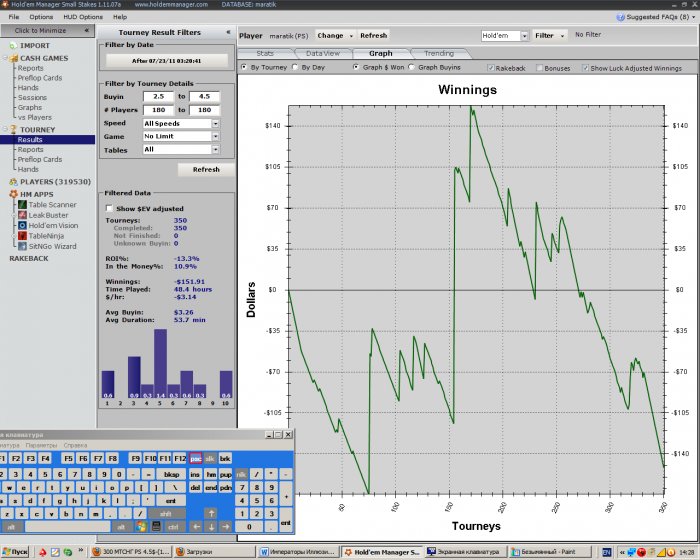Launch LeakBuster from HM Apps
The image size is (700, 560).
(48, 214)
